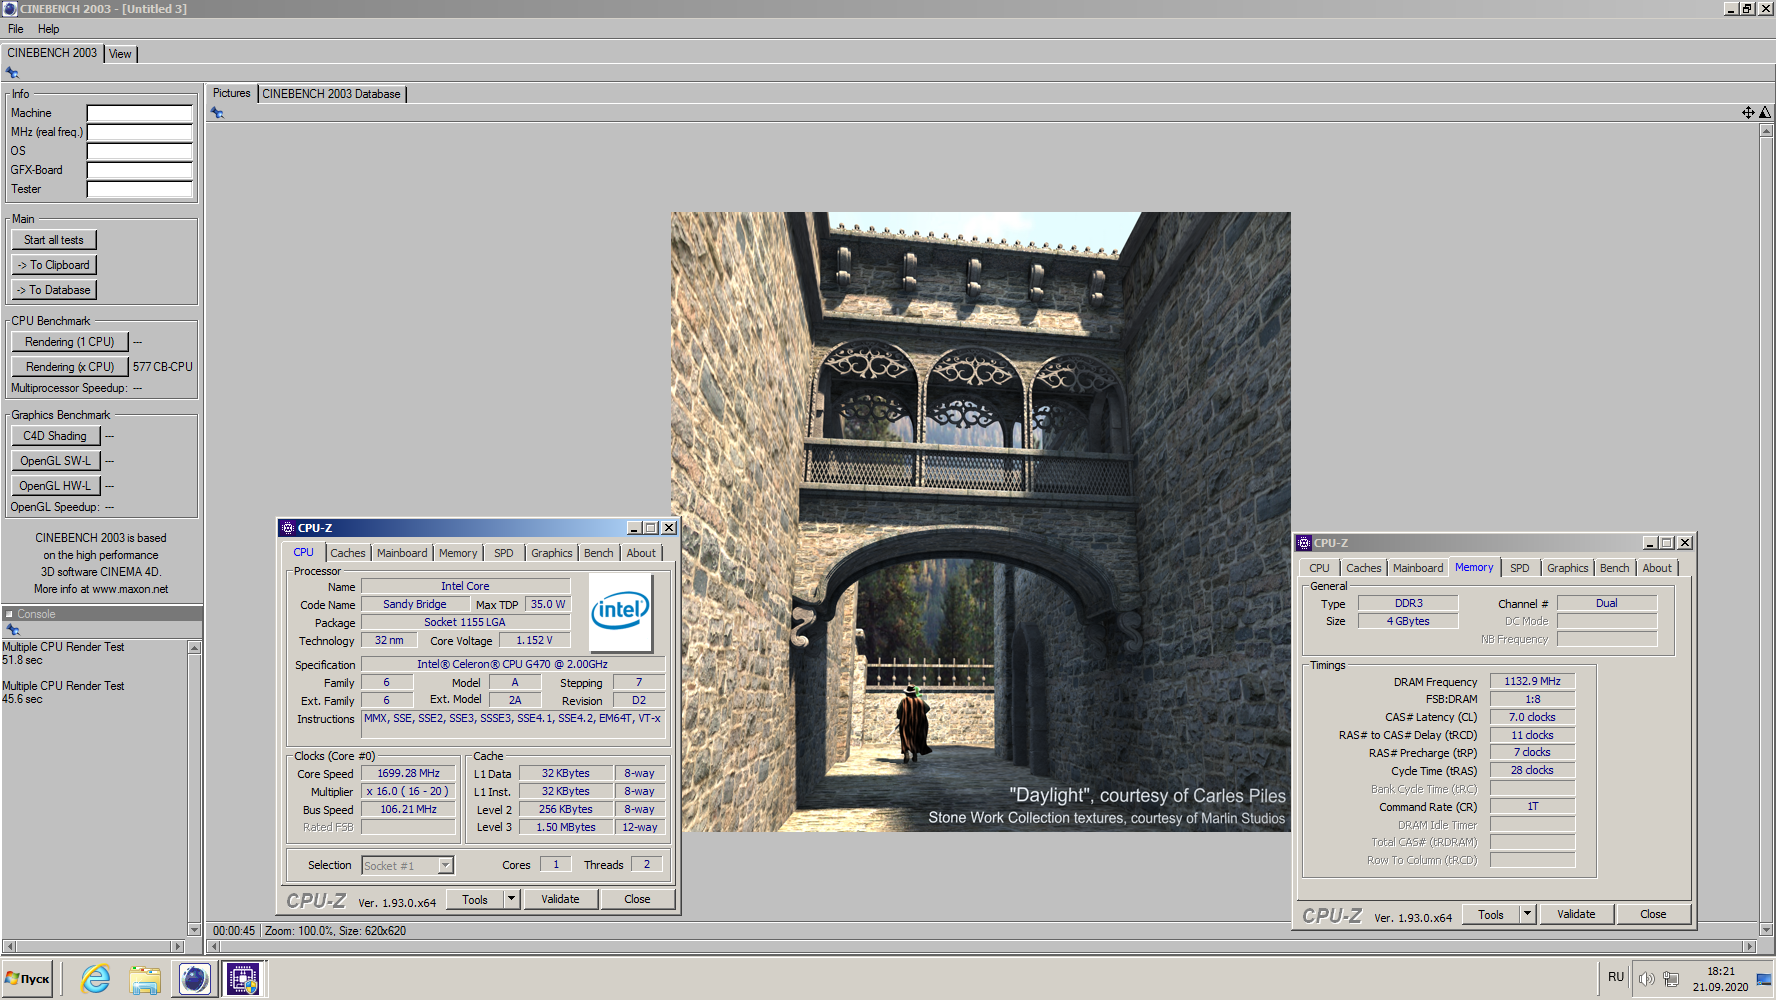
Task: Run Rendering (1 CPU) benchmark
Action: pos(70,342)
